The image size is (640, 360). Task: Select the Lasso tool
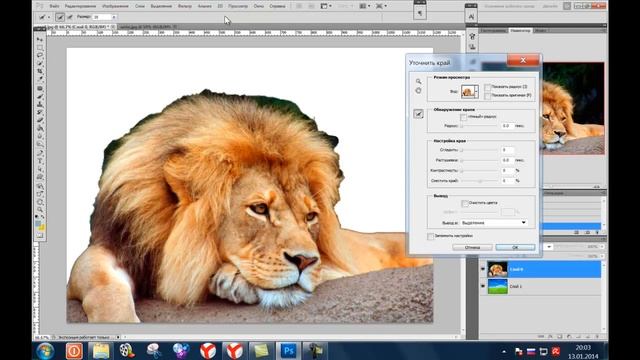pyautogui.click(x=40, y=55)
